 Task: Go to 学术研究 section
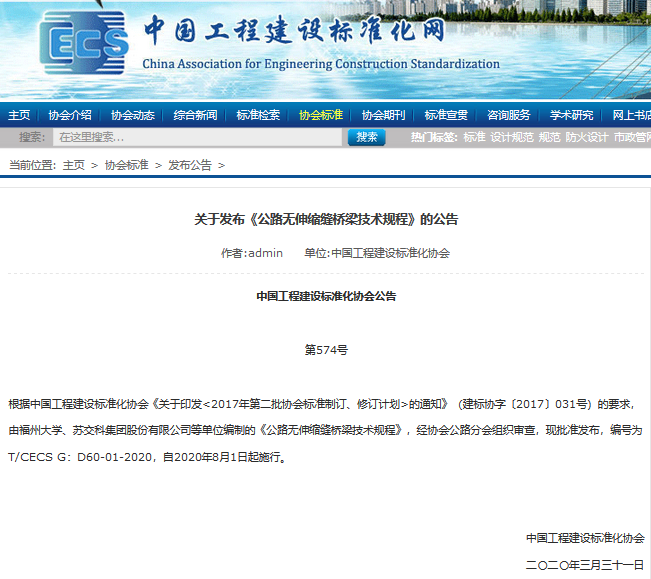[571, 115]
